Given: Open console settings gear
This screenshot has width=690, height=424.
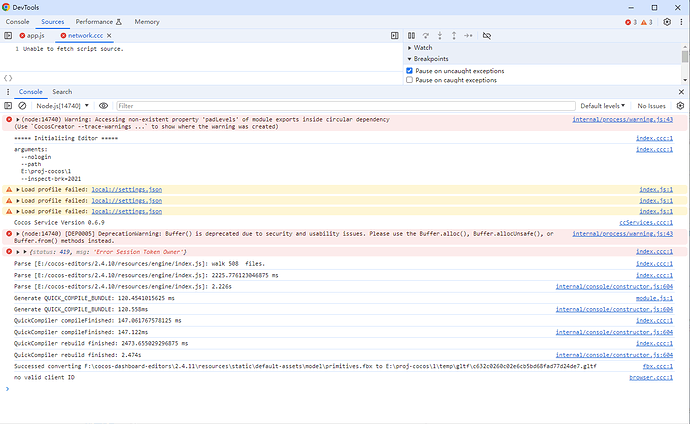Looking at the screenshot, I should click(x=682, y=105).
